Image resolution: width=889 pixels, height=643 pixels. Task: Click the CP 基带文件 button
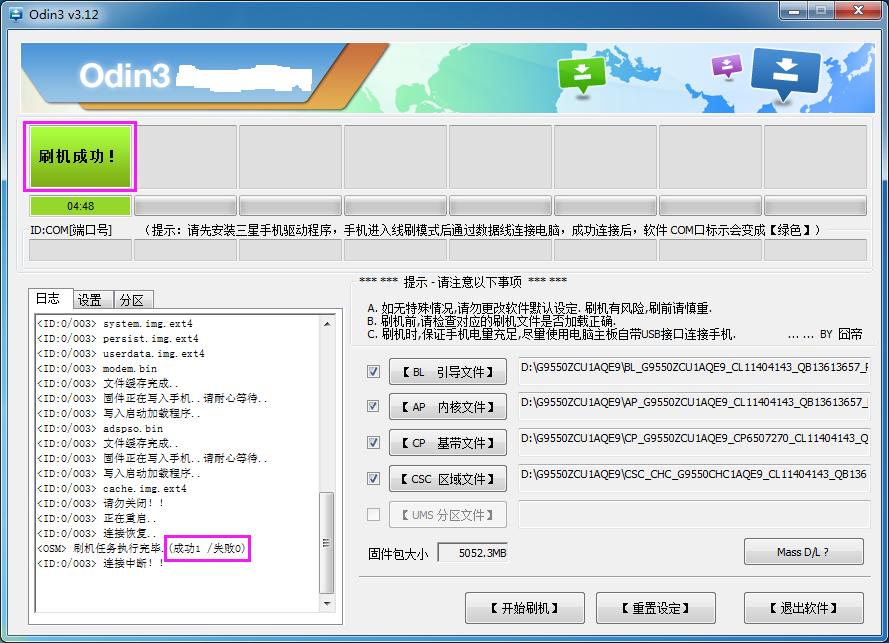(447, 442)
